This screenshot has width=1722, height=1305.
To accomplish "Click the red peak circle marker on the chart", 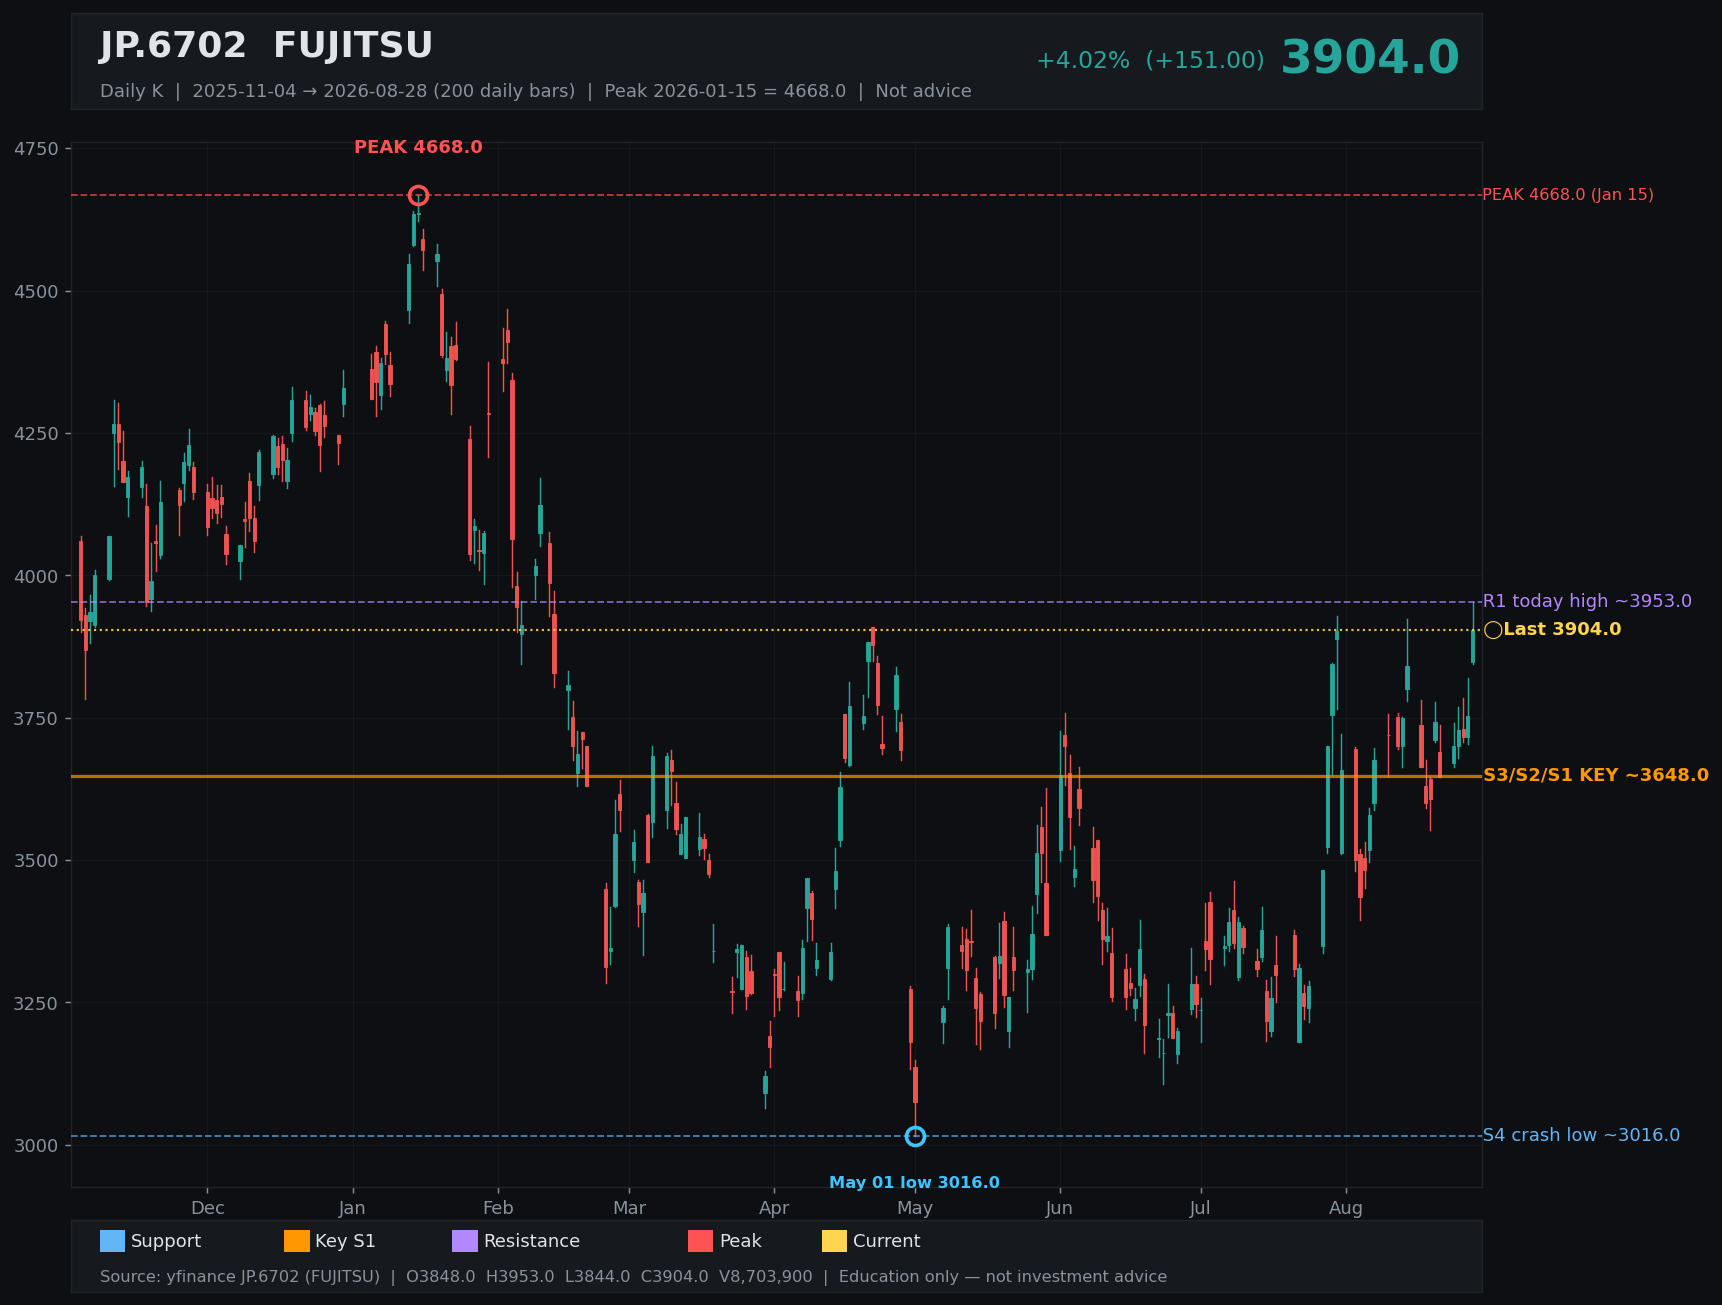I will tap(418, 195).
